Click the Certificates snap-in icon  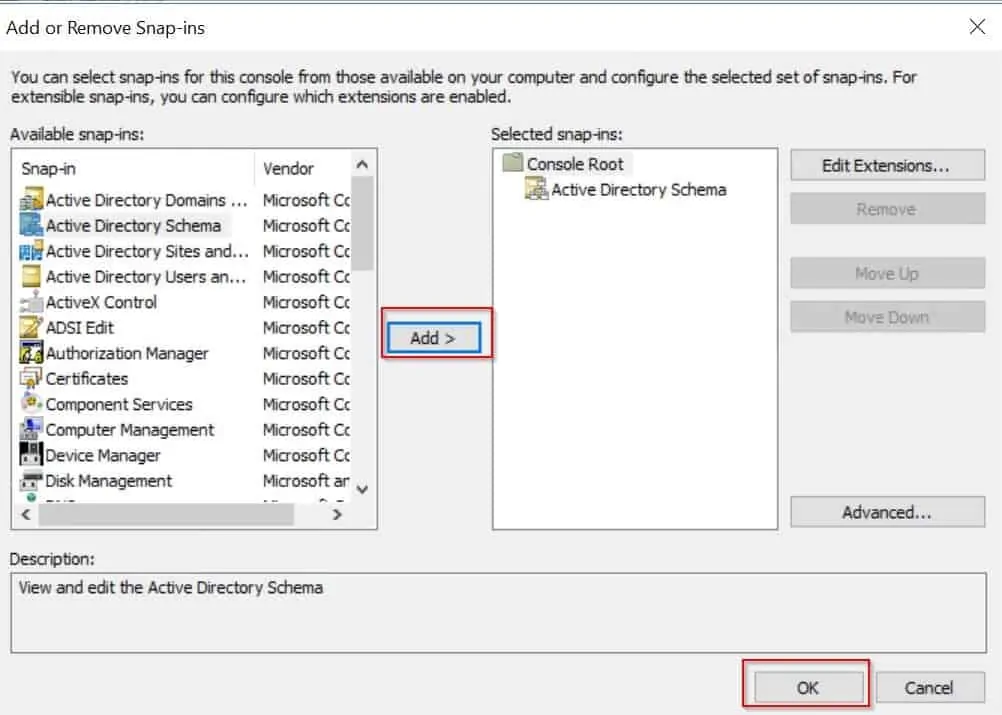pos(31,379)
